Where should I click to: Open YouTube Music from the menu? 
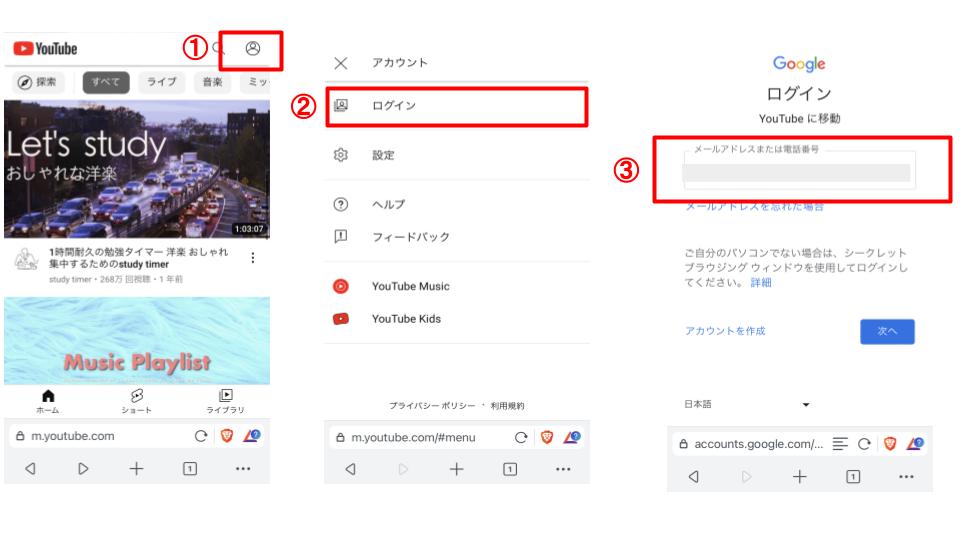457,286
